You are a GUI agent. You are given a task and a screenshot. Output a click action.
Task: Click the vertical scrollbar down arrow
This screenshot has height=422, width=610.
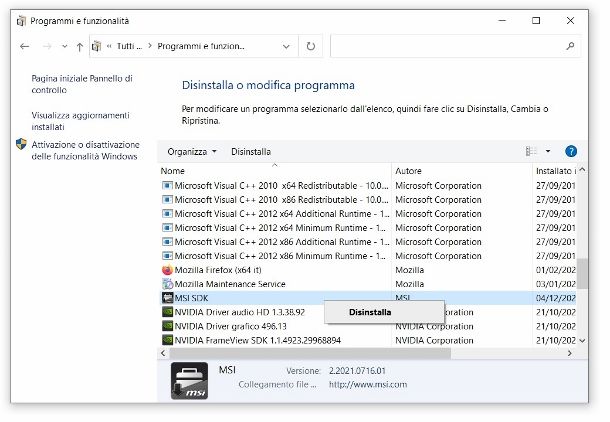pos(582,340)
